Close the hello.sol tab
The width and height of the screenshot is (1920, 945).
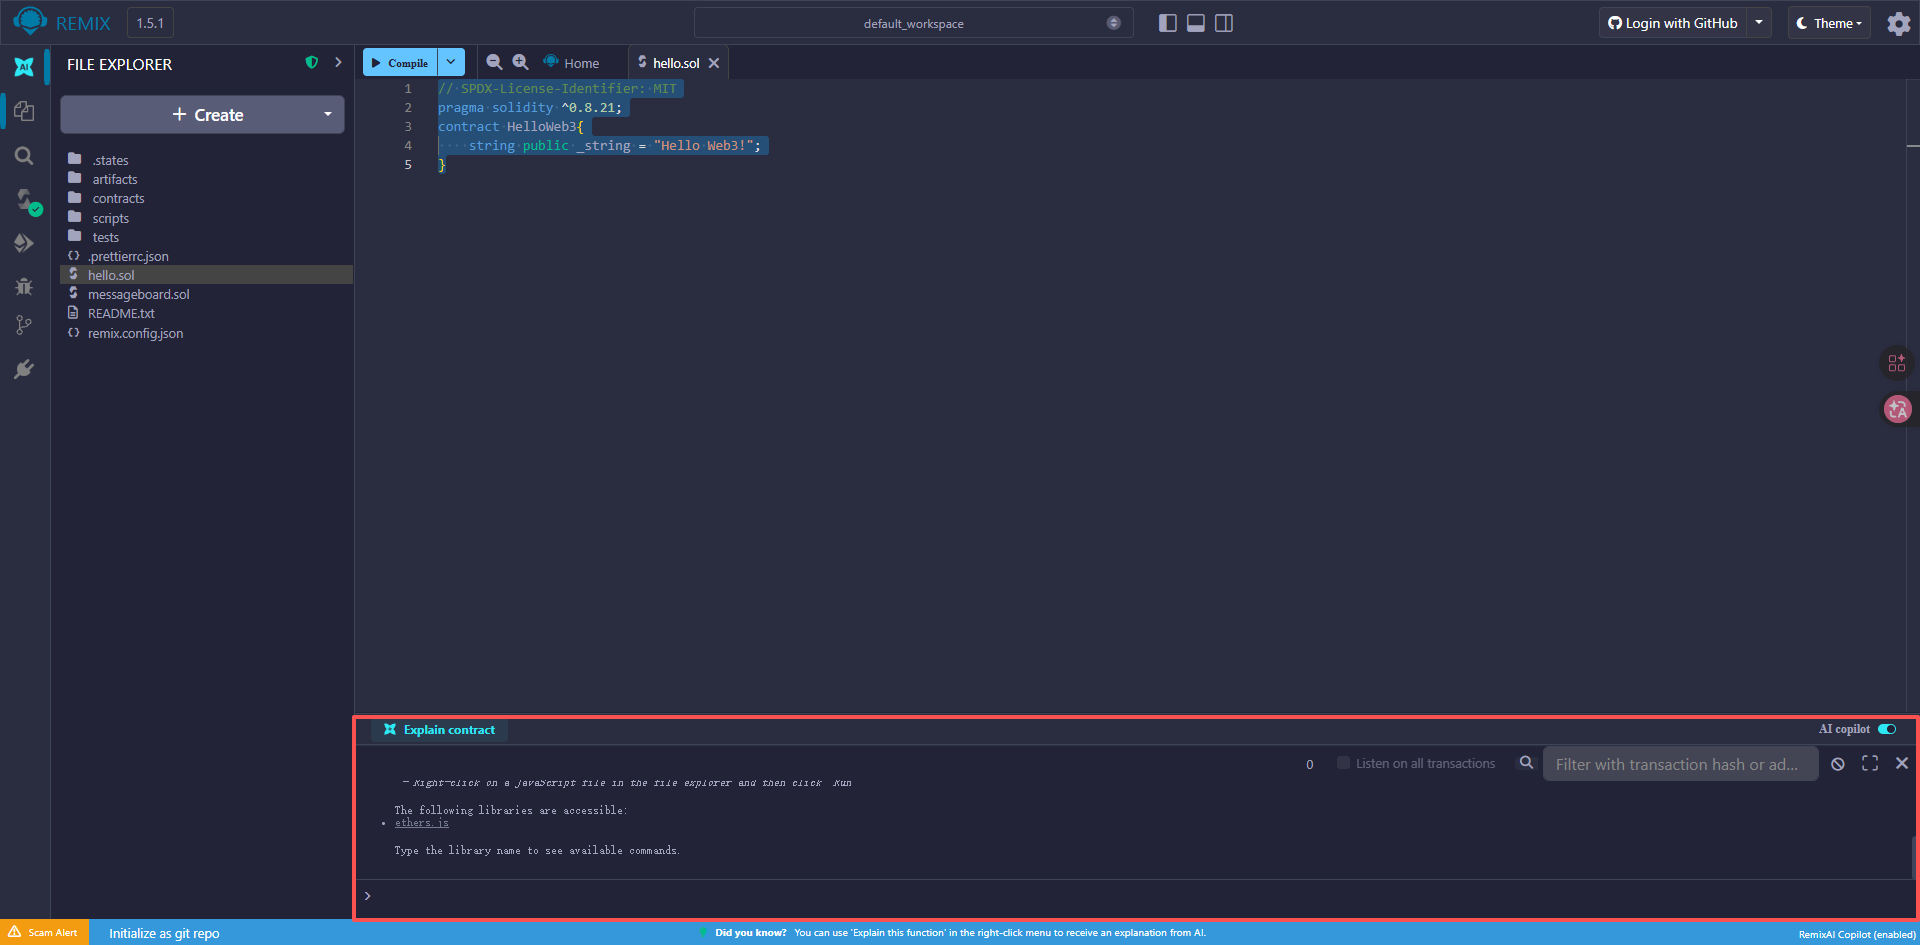tap(714, 63)
